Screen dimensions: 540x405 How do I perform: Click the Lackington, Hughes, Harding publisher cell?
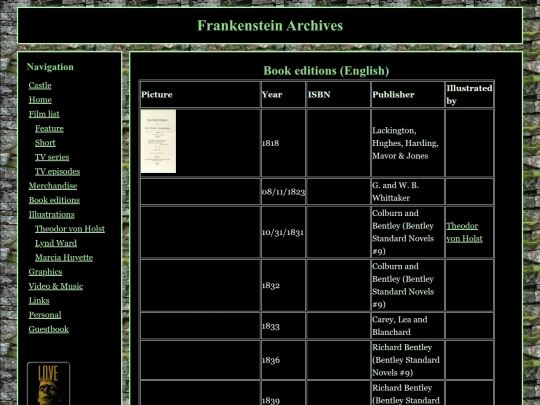(408, 143)
